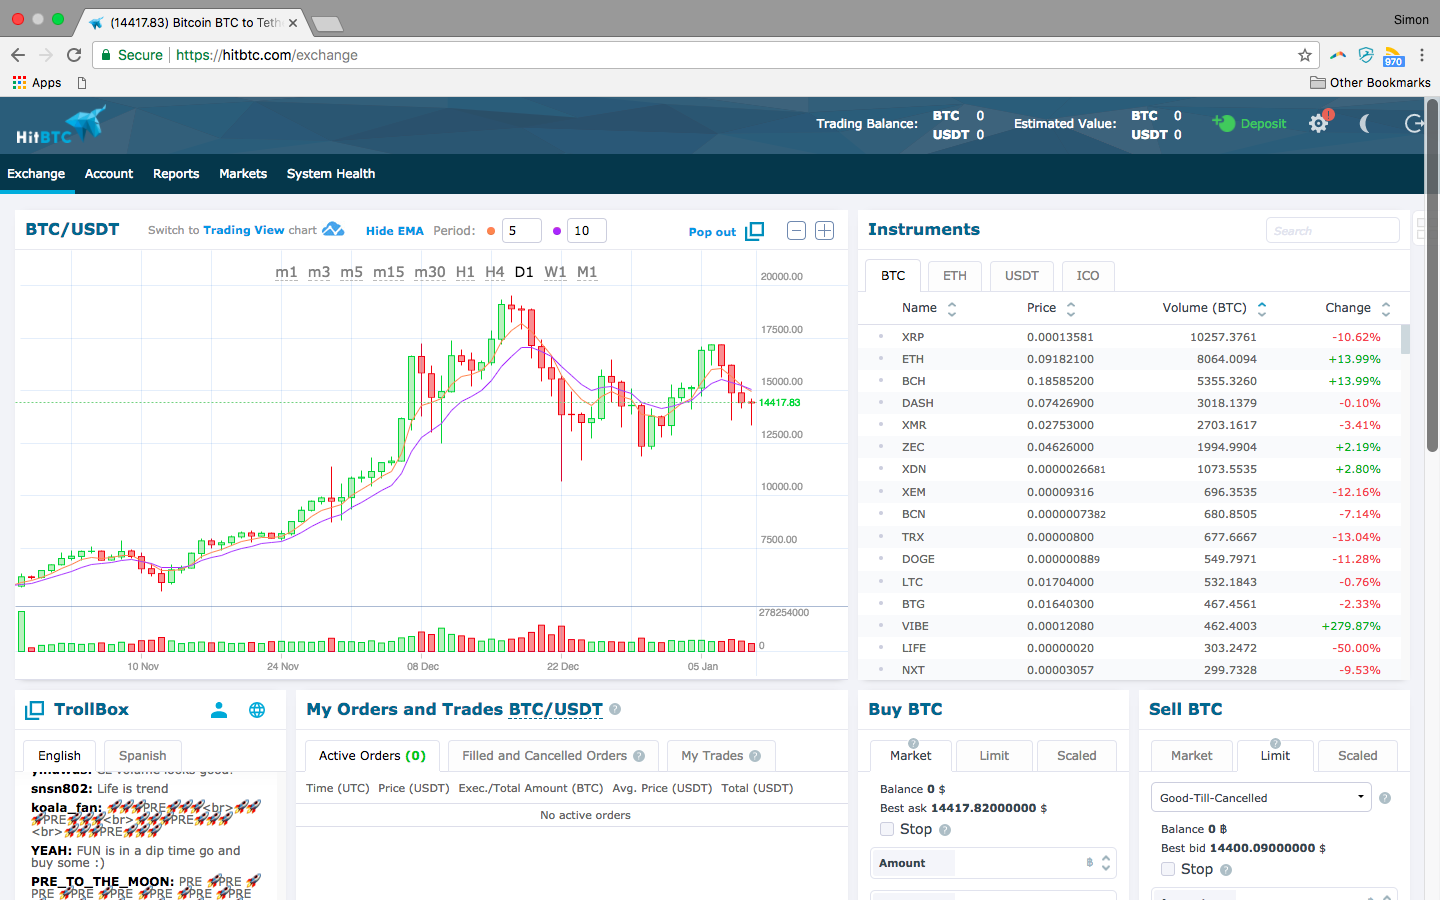The height and width of the screenshot is (900, 1440).
Task: Switch TrollBox to Spanish
Action: pyautogui.click(x=142, y=756)
